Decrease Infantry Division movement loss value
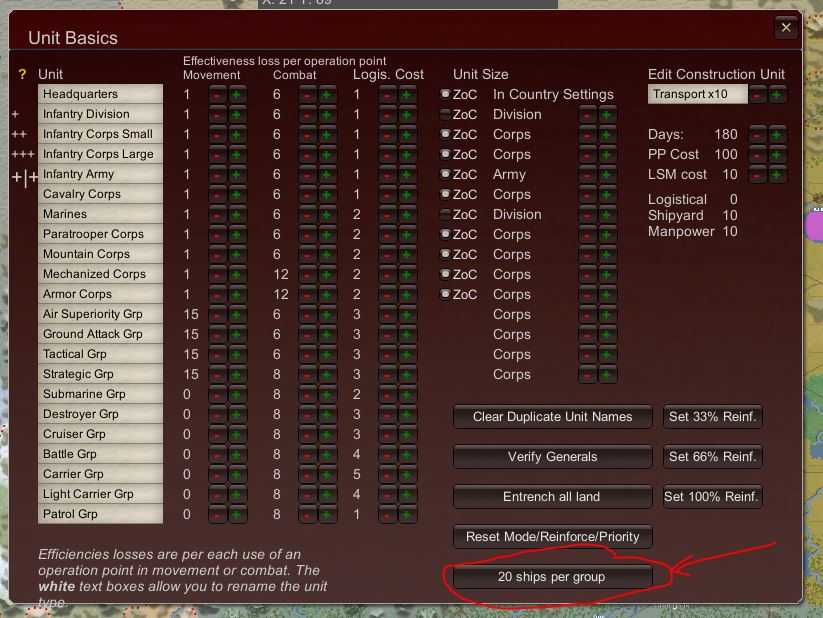Screen dimensions: 823x618 click(x=217, y=115)
